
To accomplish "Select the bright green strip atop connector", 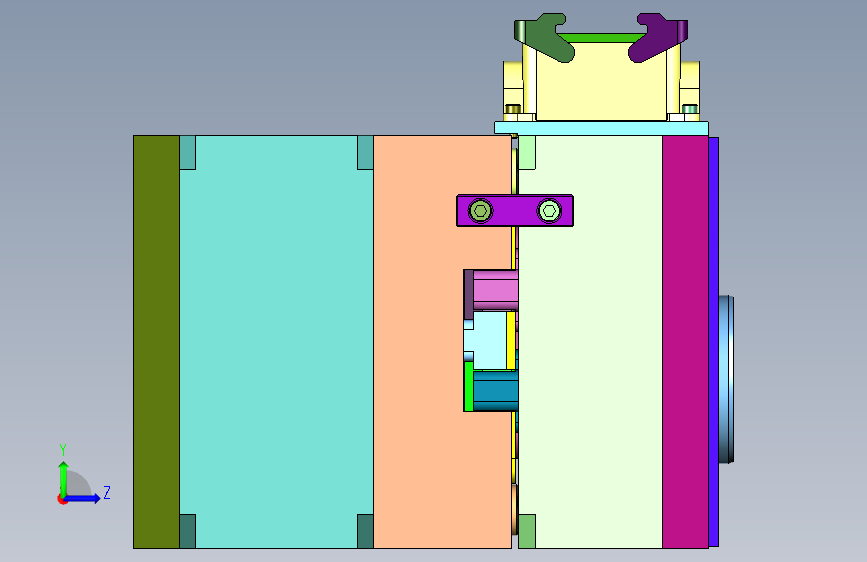I will (602, 38).
